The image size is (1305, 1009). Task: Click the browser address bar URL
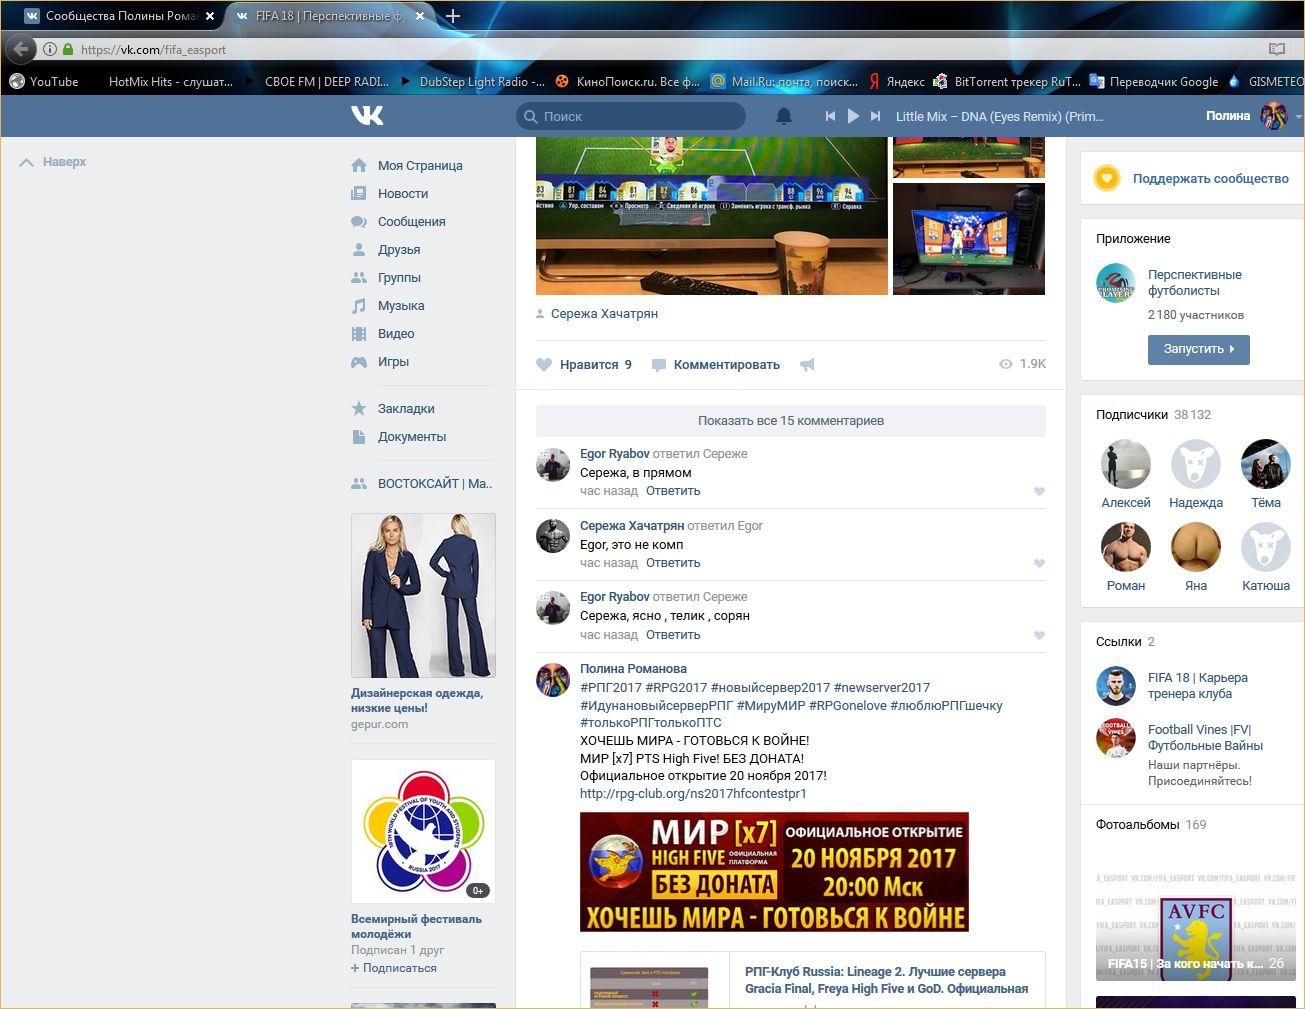tap(153, 49)
